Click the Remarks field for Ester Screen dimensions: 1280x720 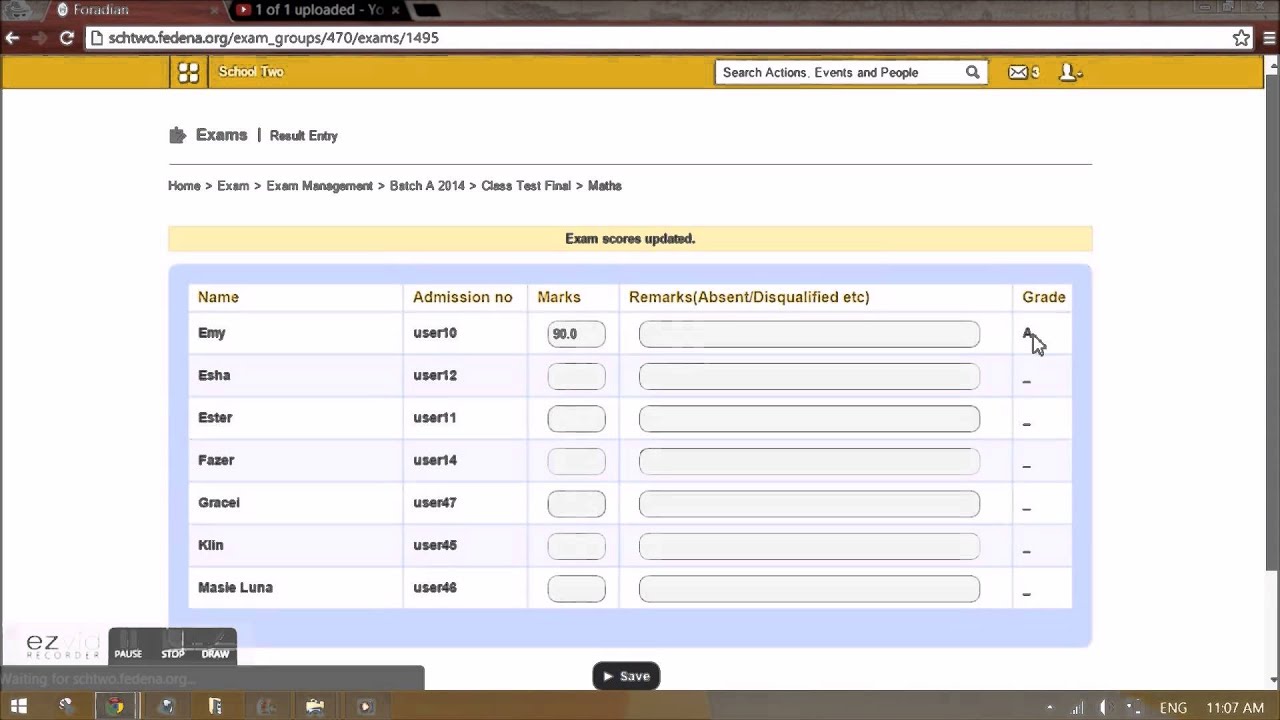[x=809, y=419]
